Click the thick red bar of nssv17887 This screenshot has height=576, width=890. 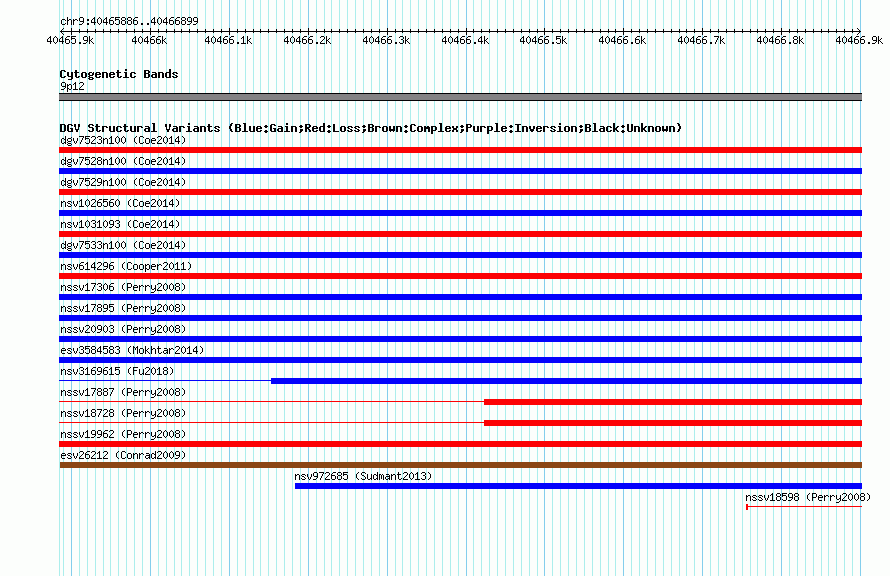point(673,402)
